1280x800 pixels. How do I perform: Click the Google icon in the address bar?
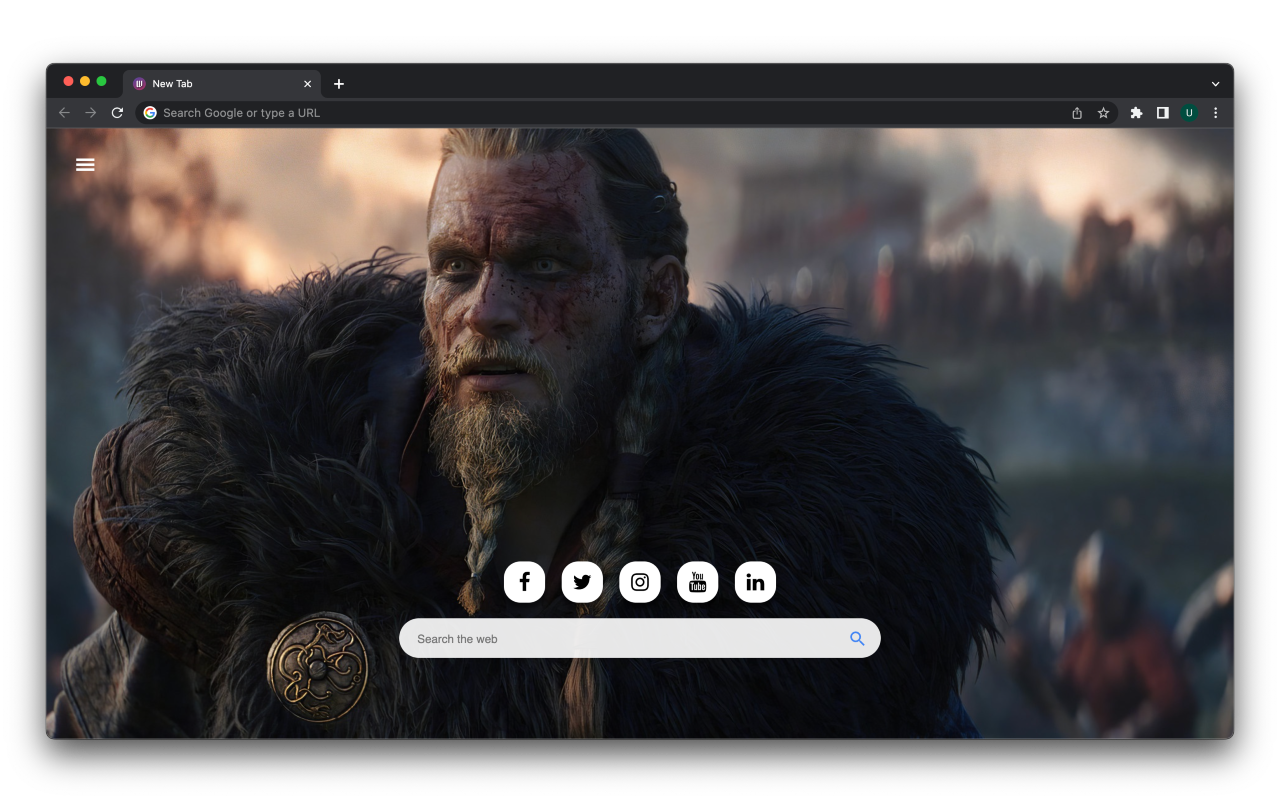pos(150,113)
